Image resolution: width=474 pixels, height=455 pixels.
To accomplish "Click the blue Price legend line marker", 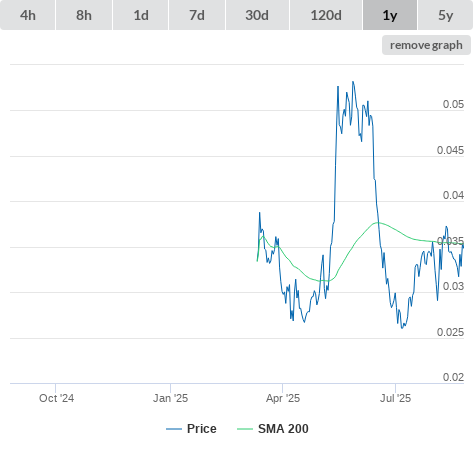I will click(x=174, y=429).
